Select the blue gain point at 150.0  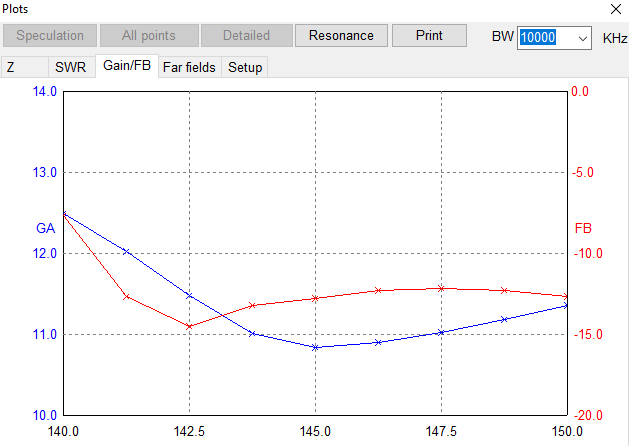click(566, 306)
